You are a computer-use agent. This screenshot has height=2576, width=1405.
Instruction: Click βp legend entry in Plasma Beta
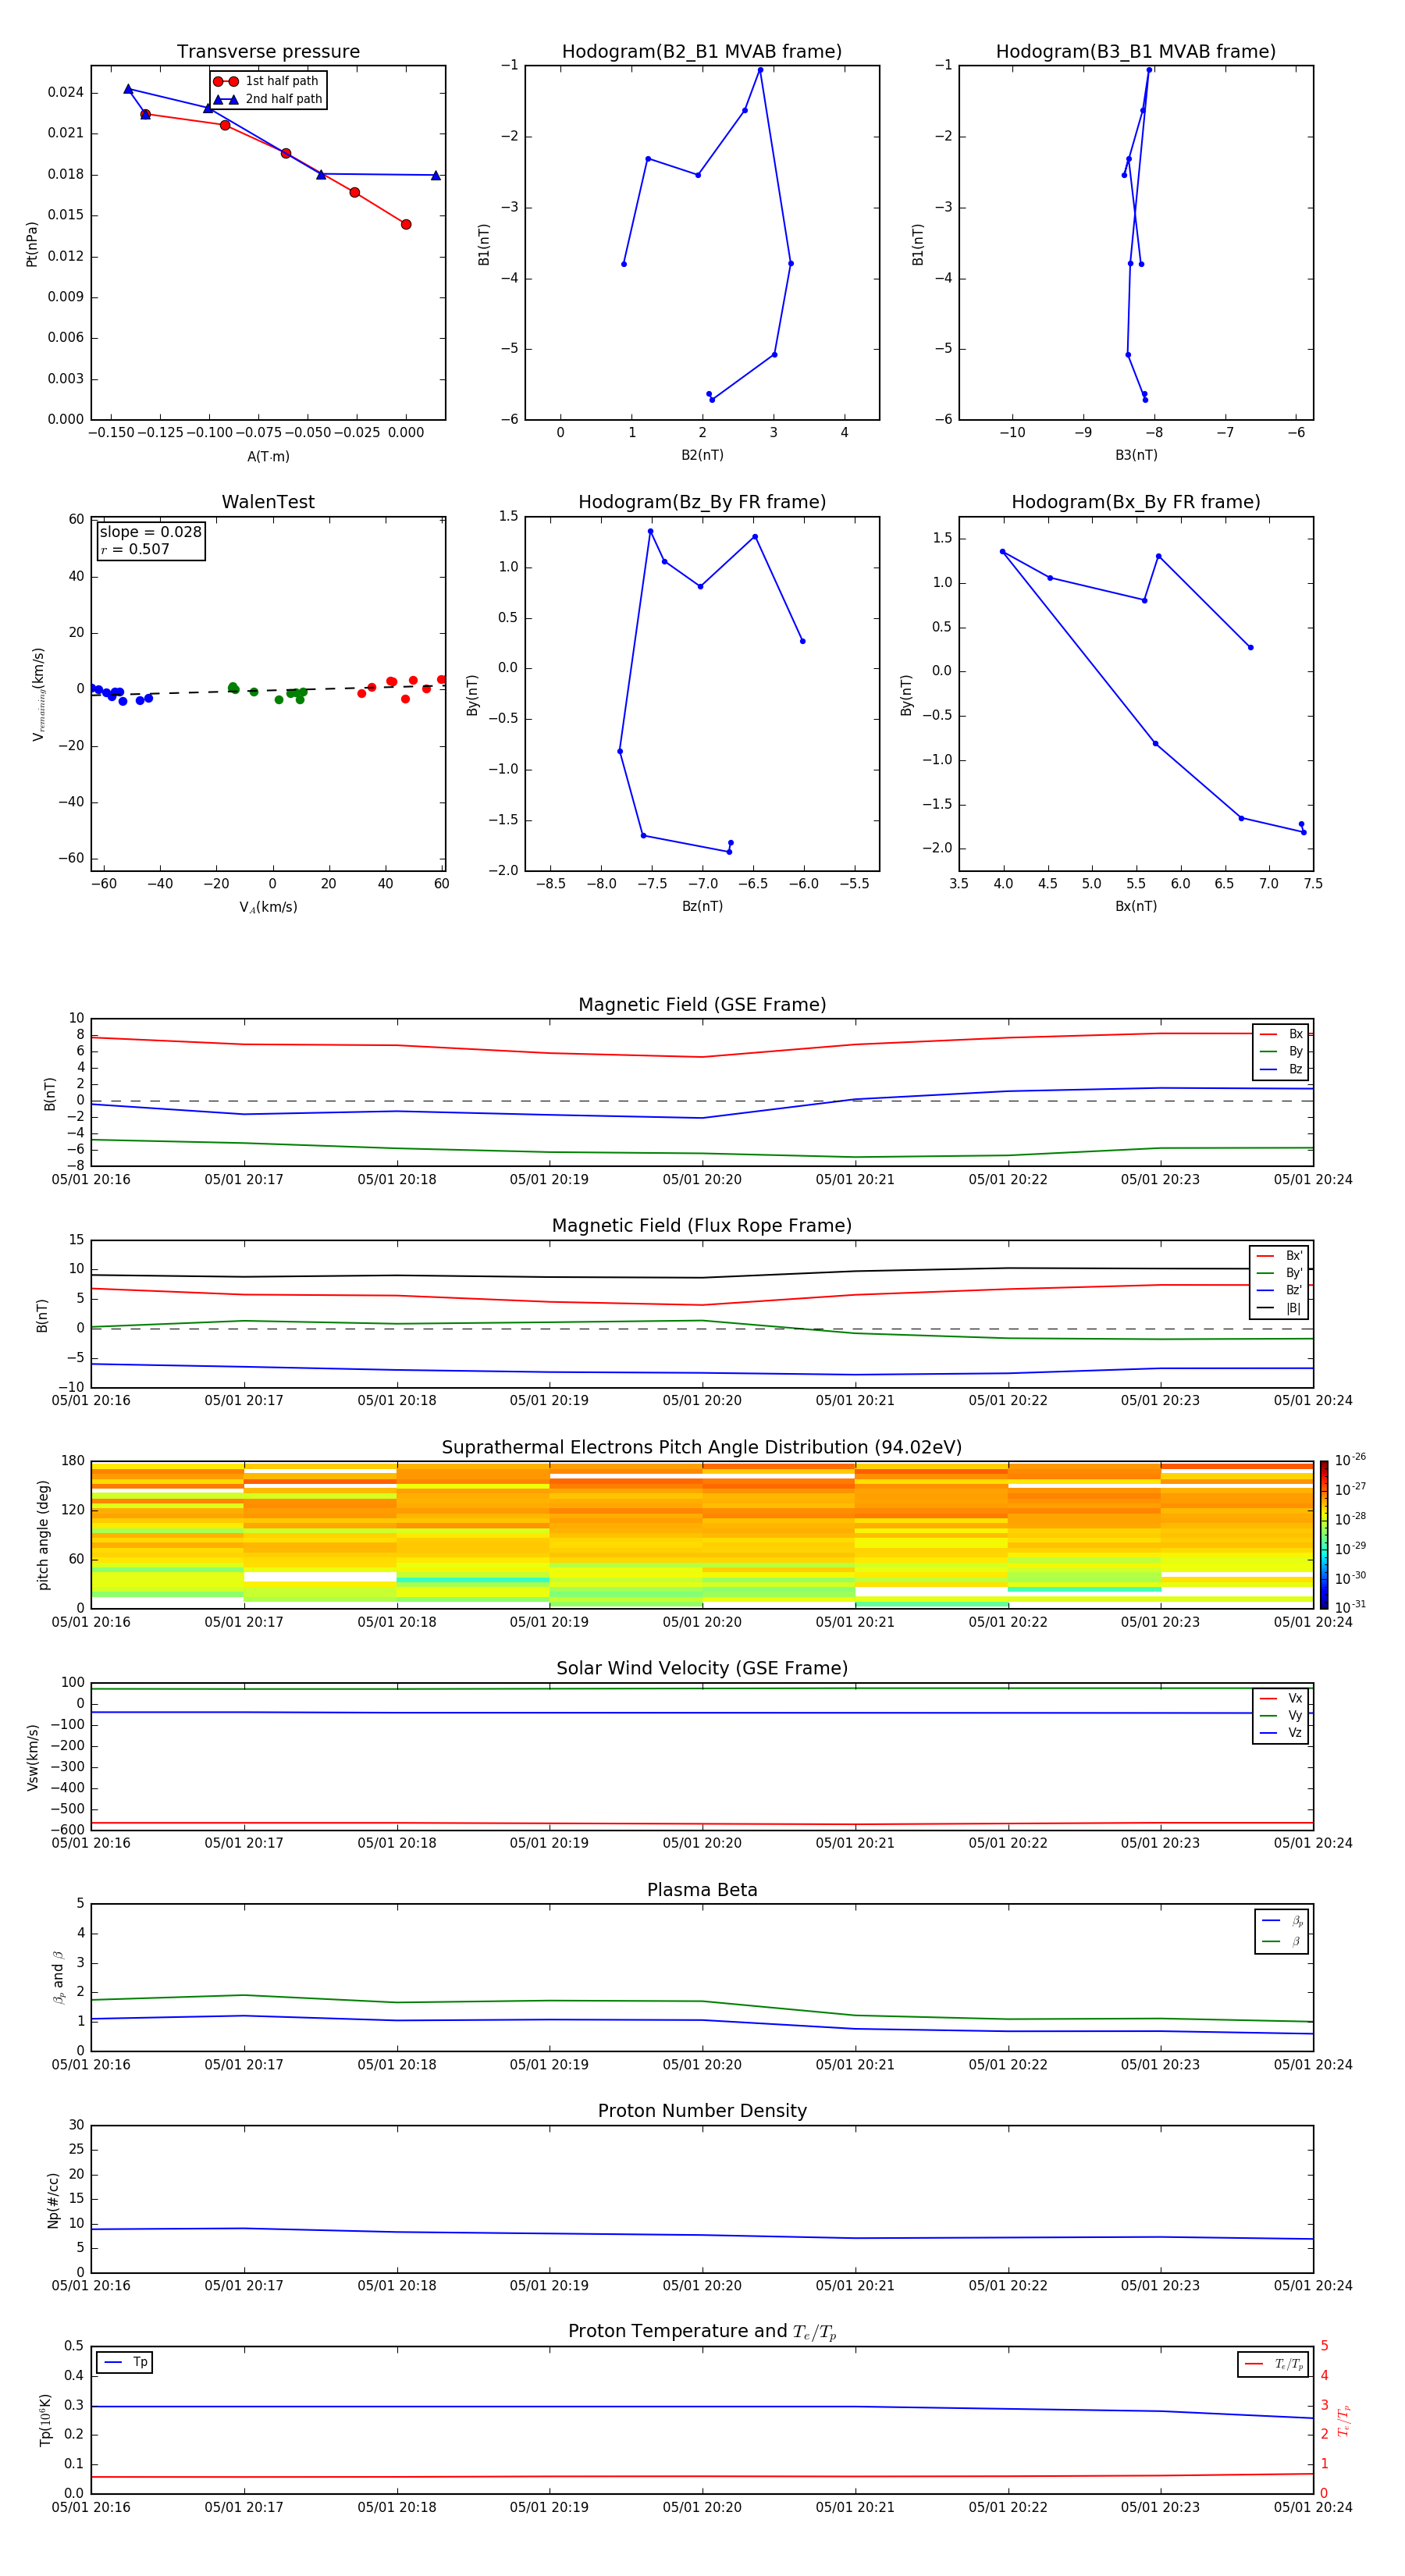point(1282,1920)
